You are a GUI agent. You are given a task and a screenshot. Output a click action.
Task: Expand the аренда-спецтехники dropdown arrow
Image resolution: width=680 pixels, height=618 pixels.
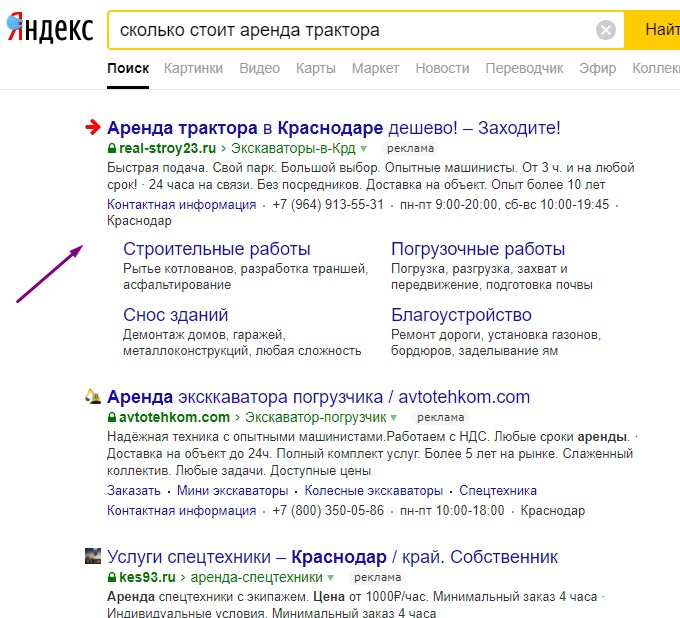(x=330, y=578)
